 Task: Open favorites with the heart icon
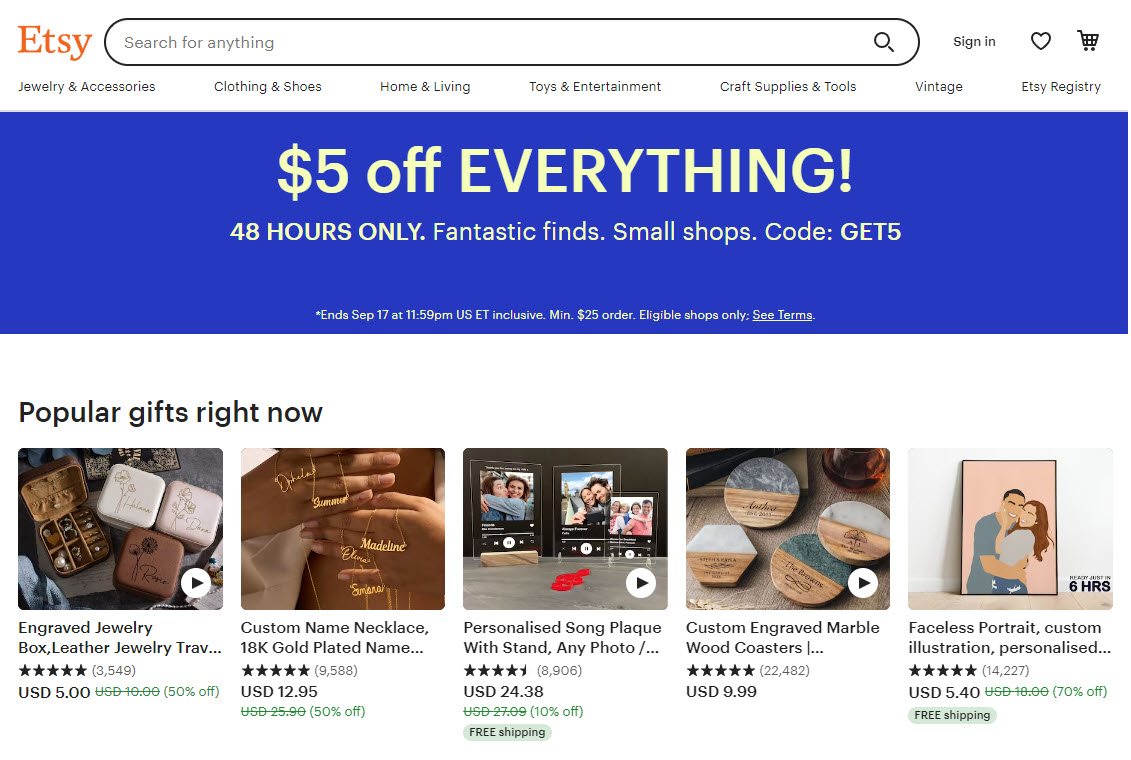[x=1041, y=41]
